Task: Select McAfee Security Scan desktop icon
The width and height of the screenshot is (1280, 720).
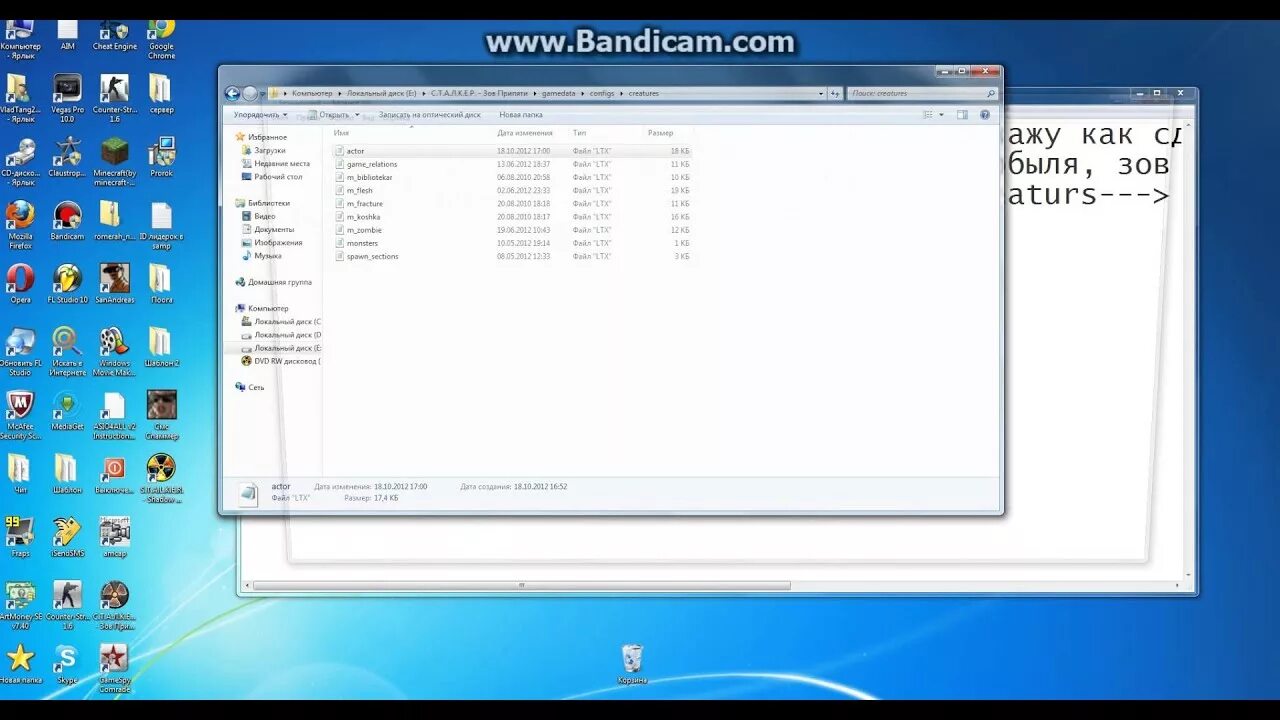Action: point(20,415)
